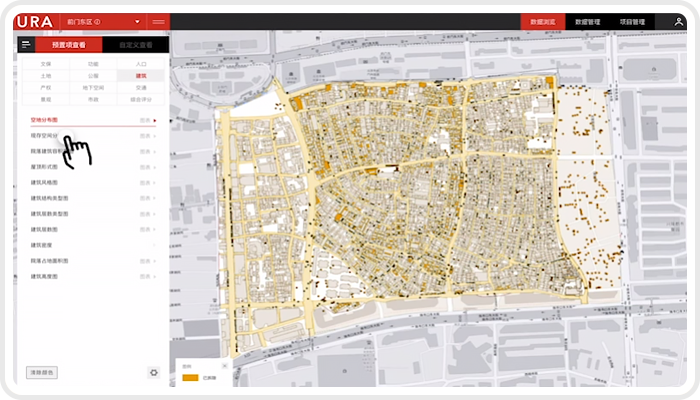The image size is (700, 400).
Task: Open the settings gear at the panel bottom
Action: 154,372
